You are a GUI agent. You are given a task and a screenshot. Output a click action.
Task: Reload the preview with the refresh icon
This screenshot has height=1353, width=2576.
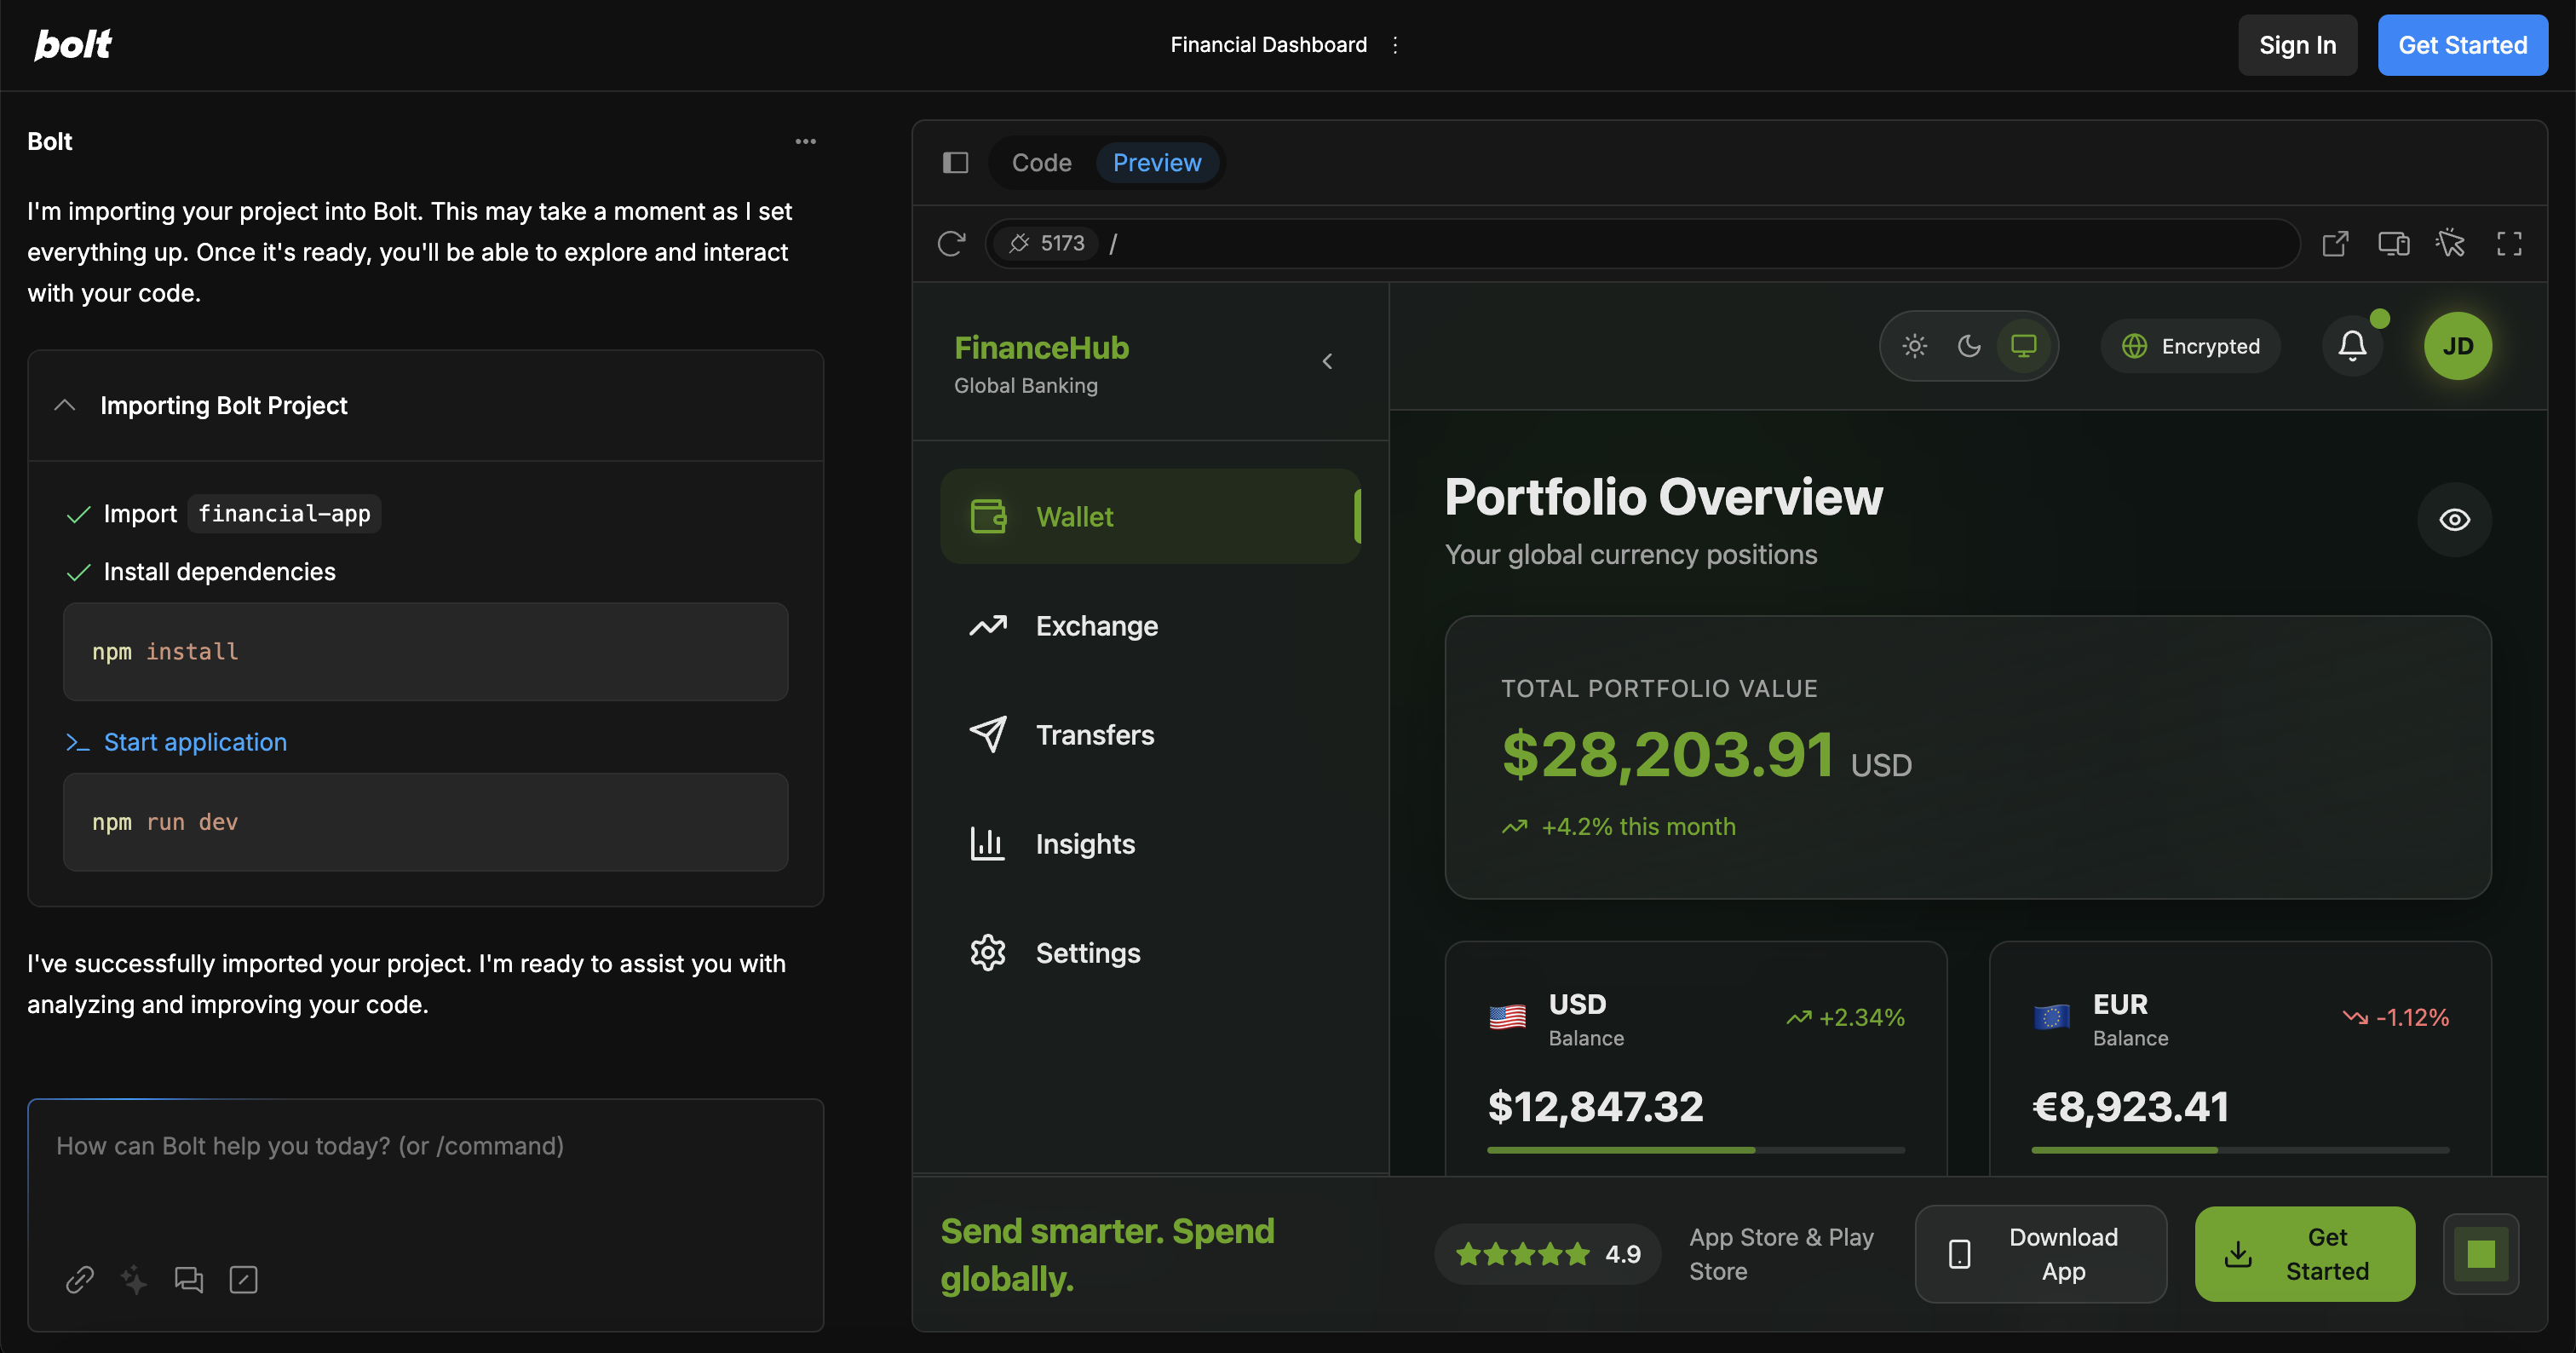click(951, 243)
